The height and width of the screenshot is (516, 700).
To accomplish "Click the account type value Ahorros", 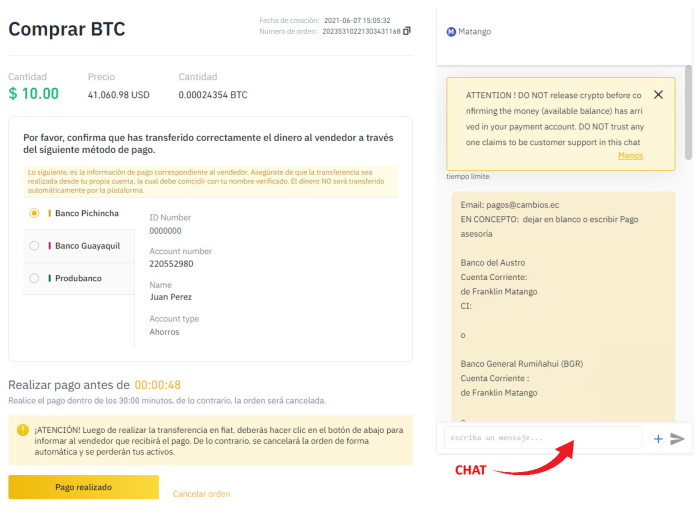I will point(164,332).
